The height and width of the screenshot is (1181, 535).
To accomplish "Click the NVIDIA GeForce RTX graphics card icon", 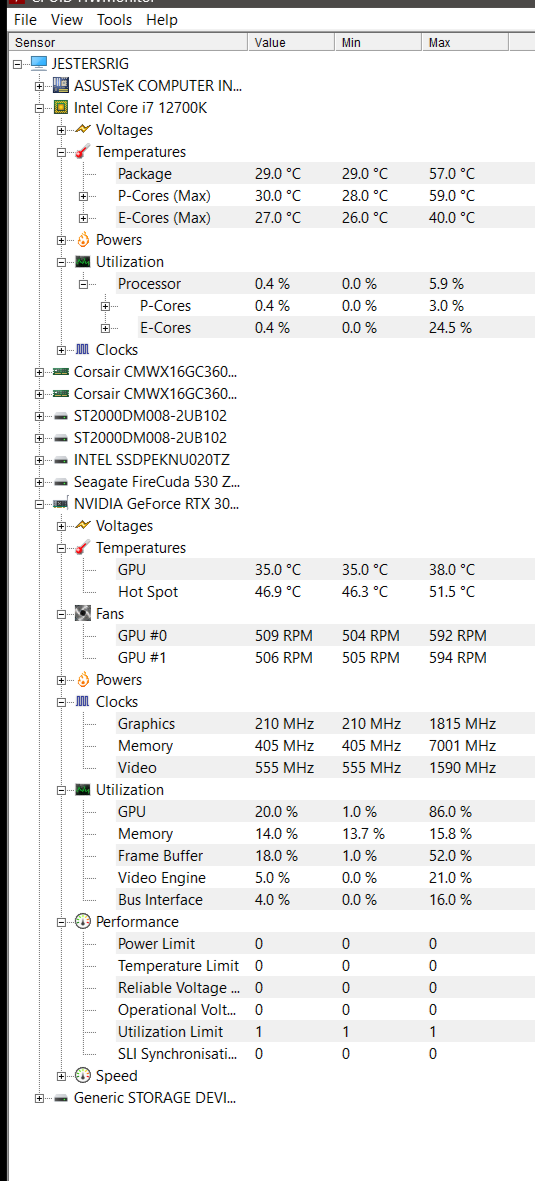I will tap(61, 504).
